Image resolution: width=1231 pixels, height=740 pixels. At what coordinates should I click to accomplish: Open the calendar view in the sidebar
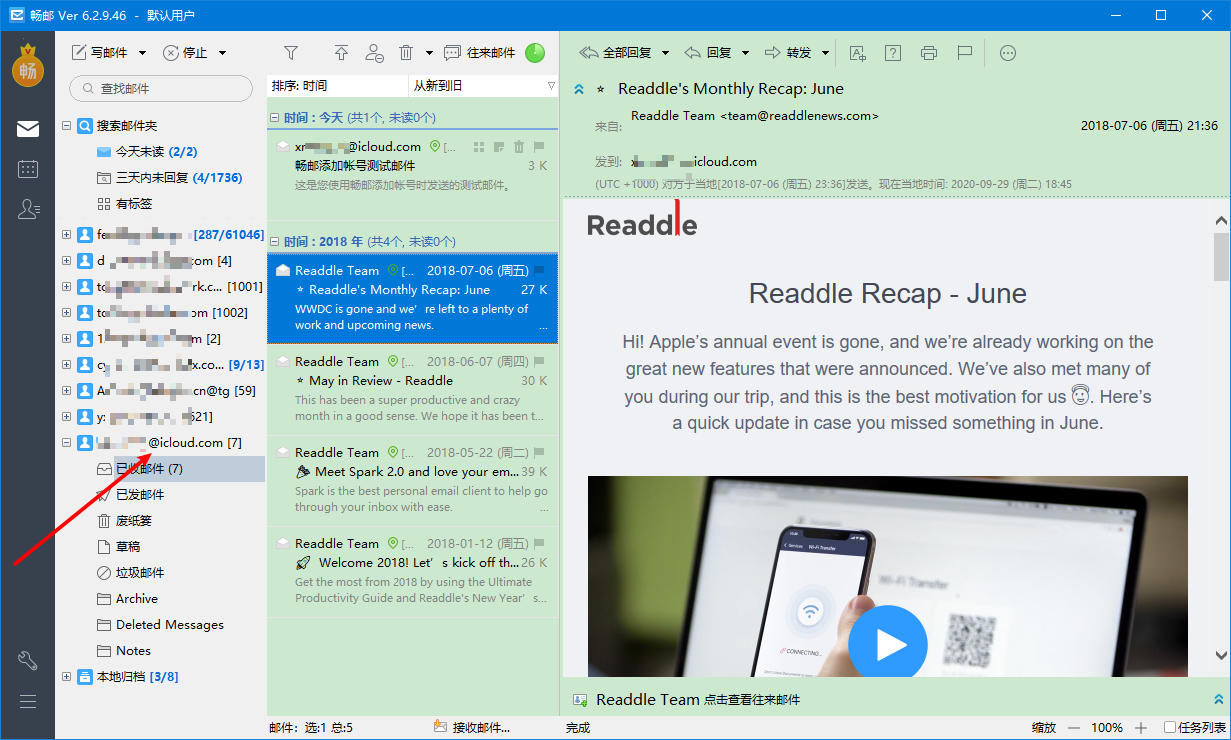coord(28,169)
